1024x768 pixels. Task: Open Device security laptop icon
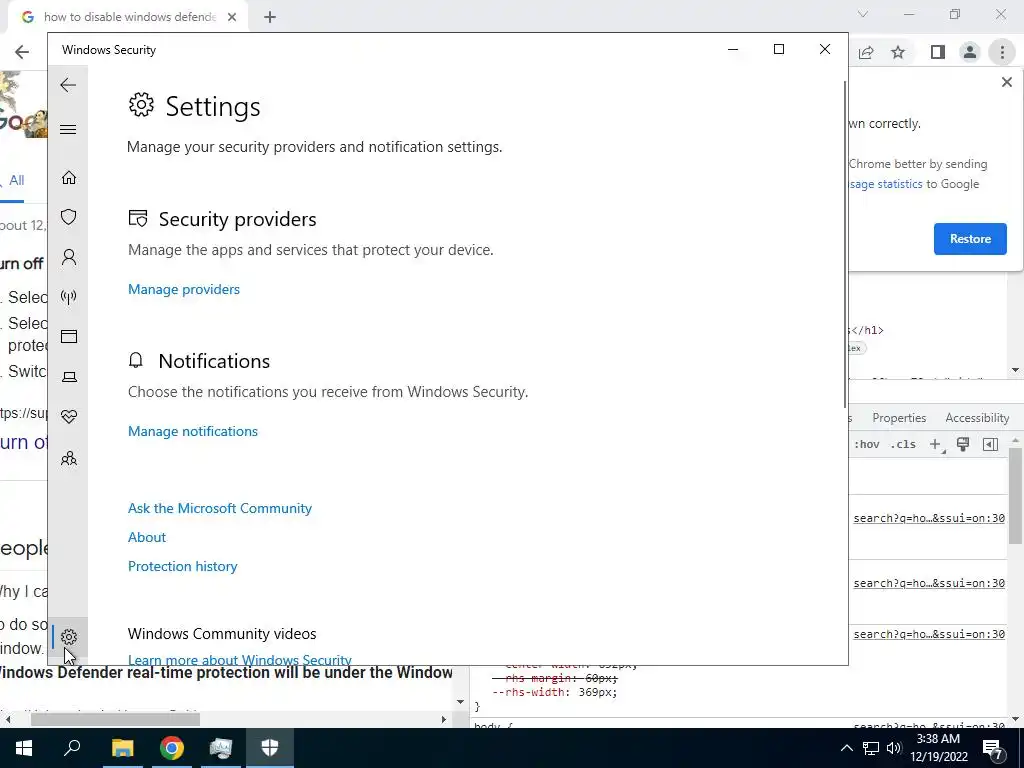click(69, 377)
